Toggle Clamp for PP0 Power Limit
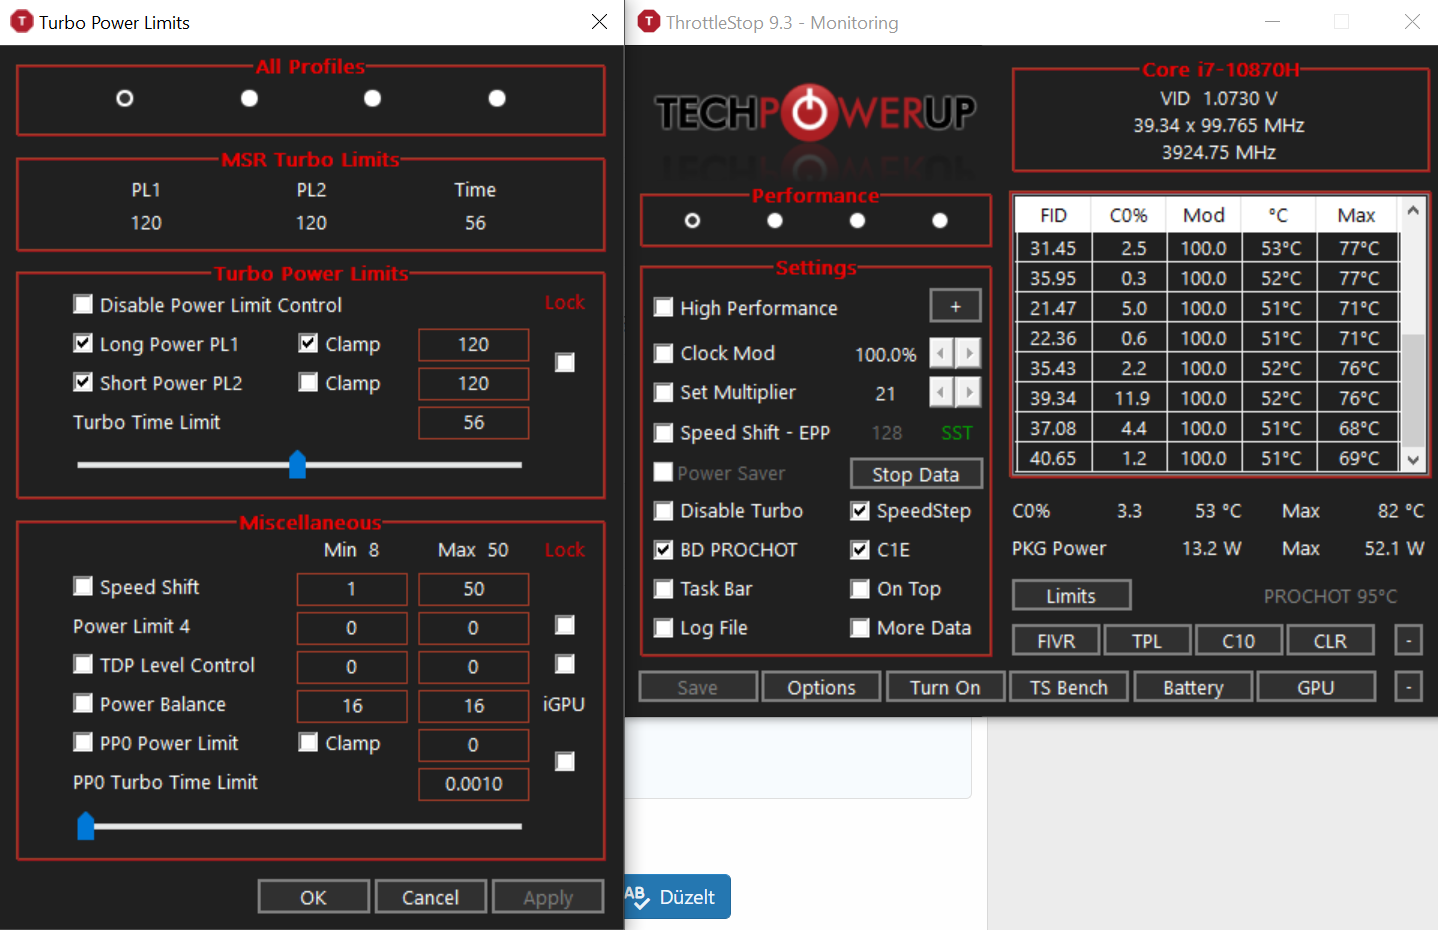 coord(308,742)
